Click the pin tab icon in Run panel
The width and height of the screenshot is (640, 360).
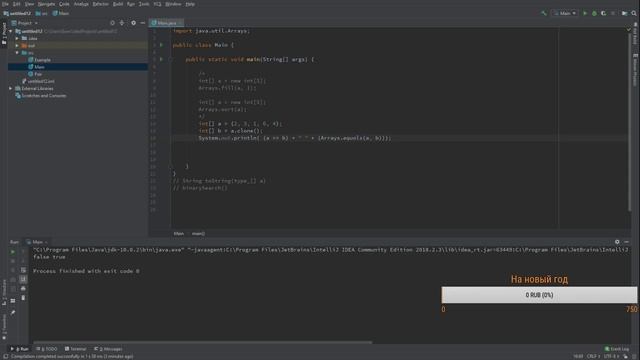13,312
